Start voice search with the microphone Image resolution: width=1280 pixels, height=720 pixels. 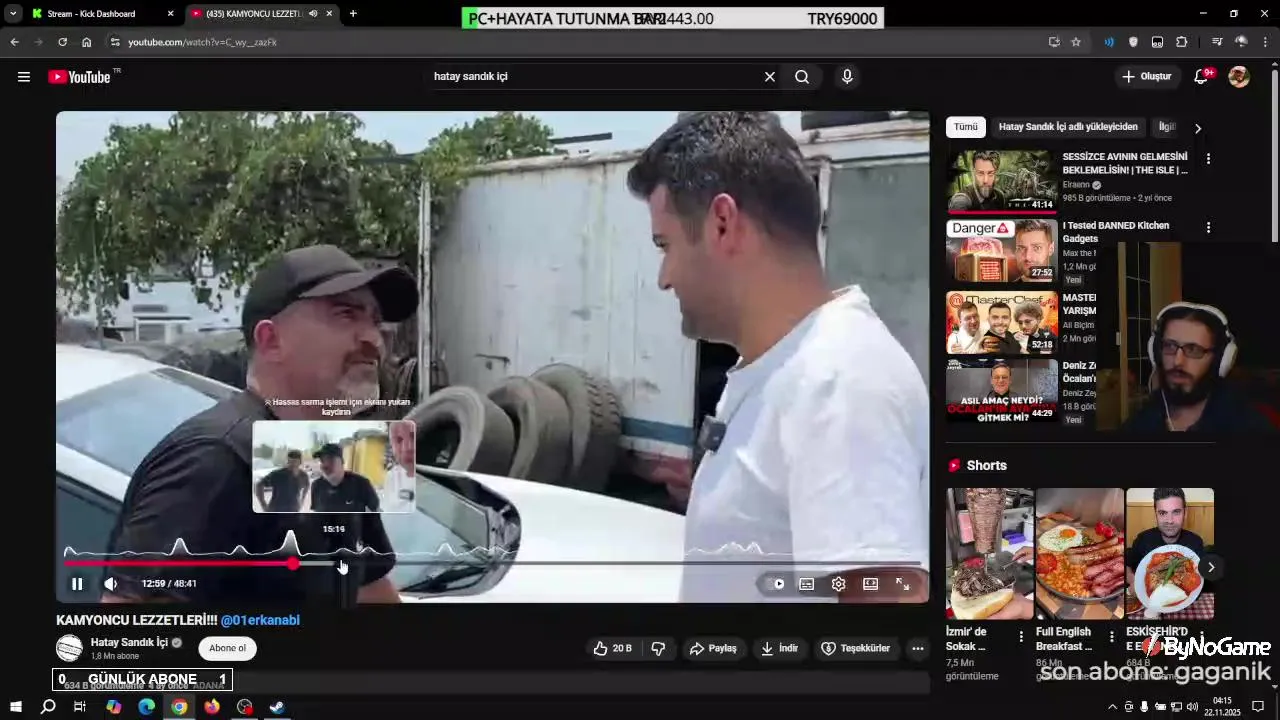point(847,77)
